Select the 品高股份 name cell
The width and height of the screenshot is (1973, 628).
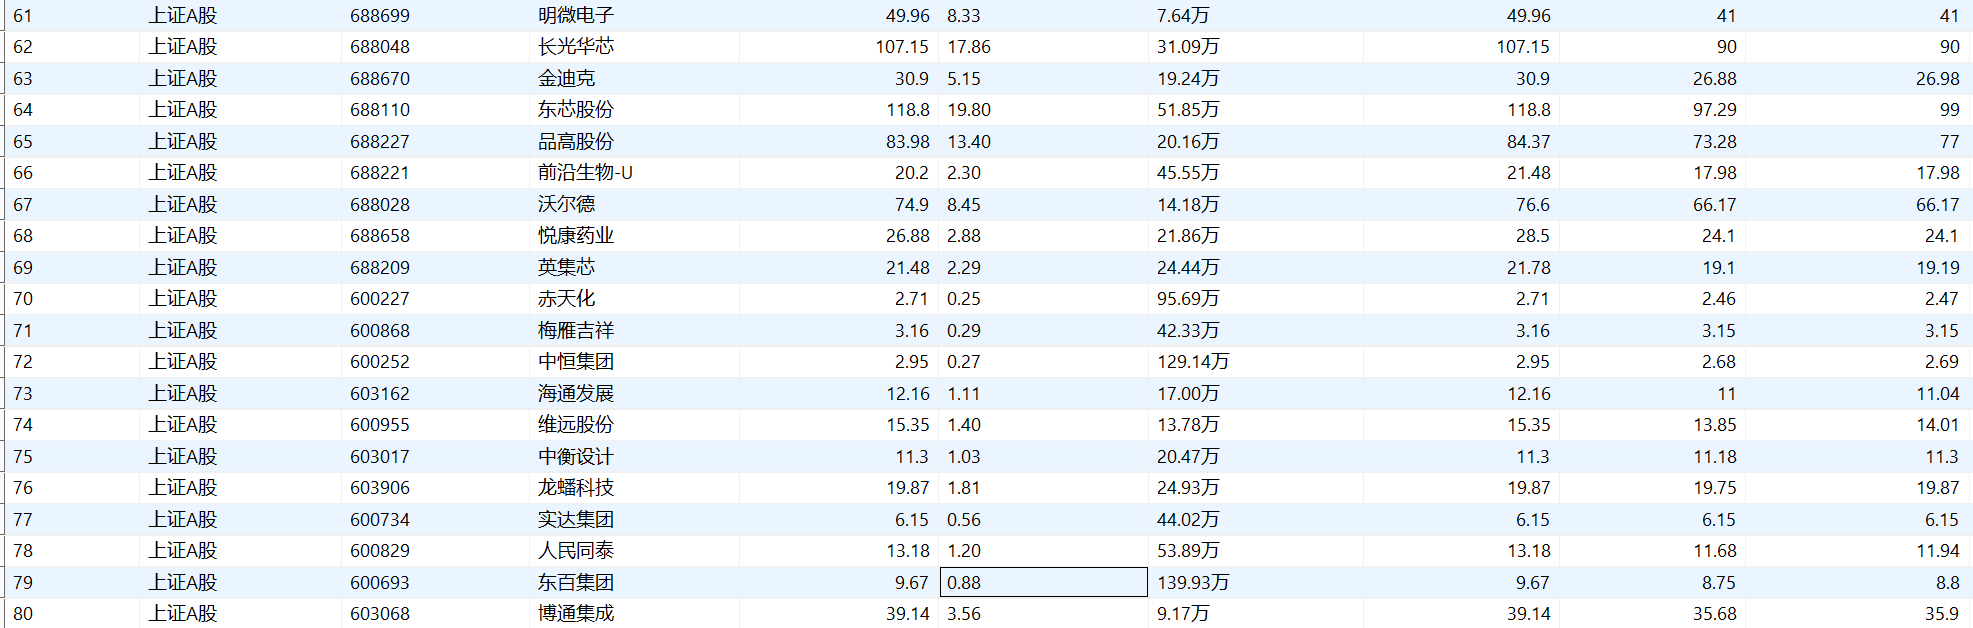pos(576,141)
